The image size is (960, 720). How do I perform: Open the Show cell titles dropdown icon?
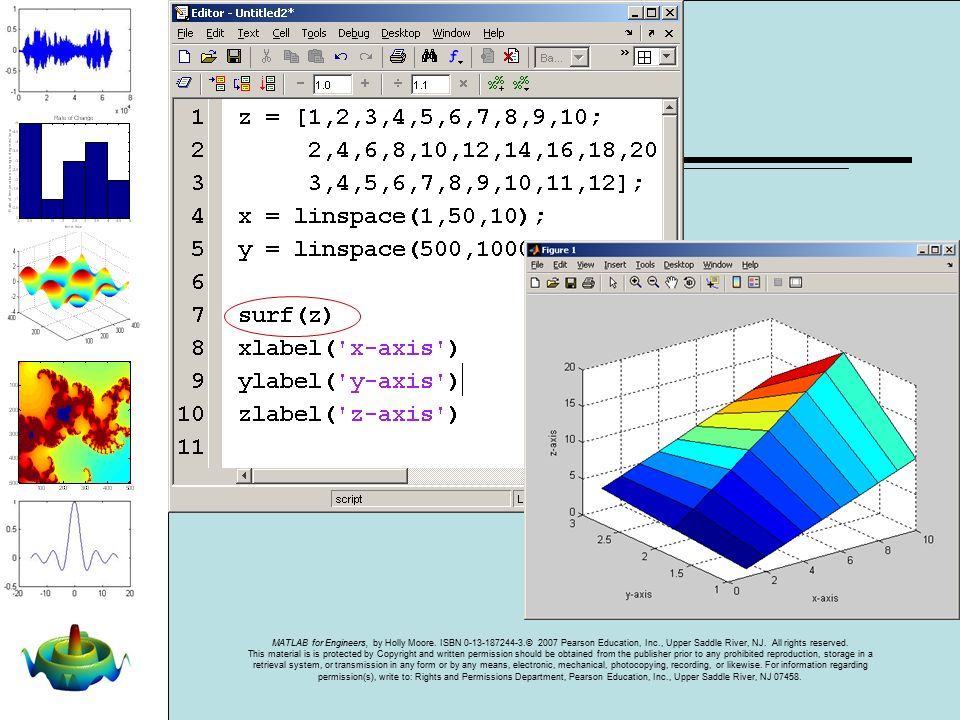coord(521,83)
